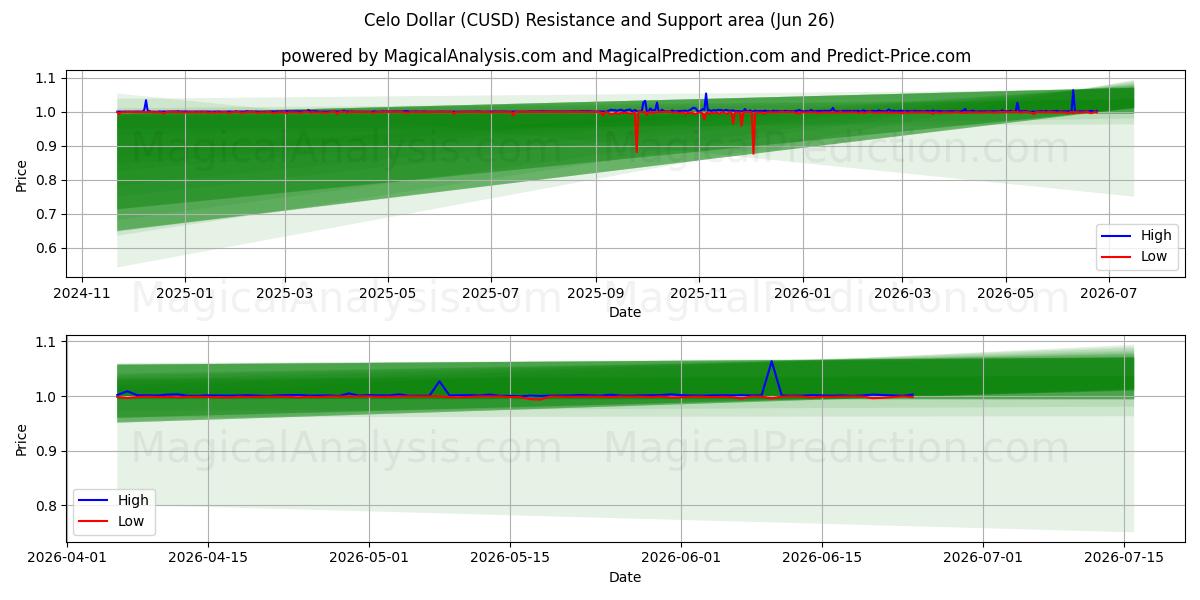The width and height of the screenshot is (1200, 600).
Task: Click the 'Price' axis label of bottom chart
Action: [x=22, y=439]
